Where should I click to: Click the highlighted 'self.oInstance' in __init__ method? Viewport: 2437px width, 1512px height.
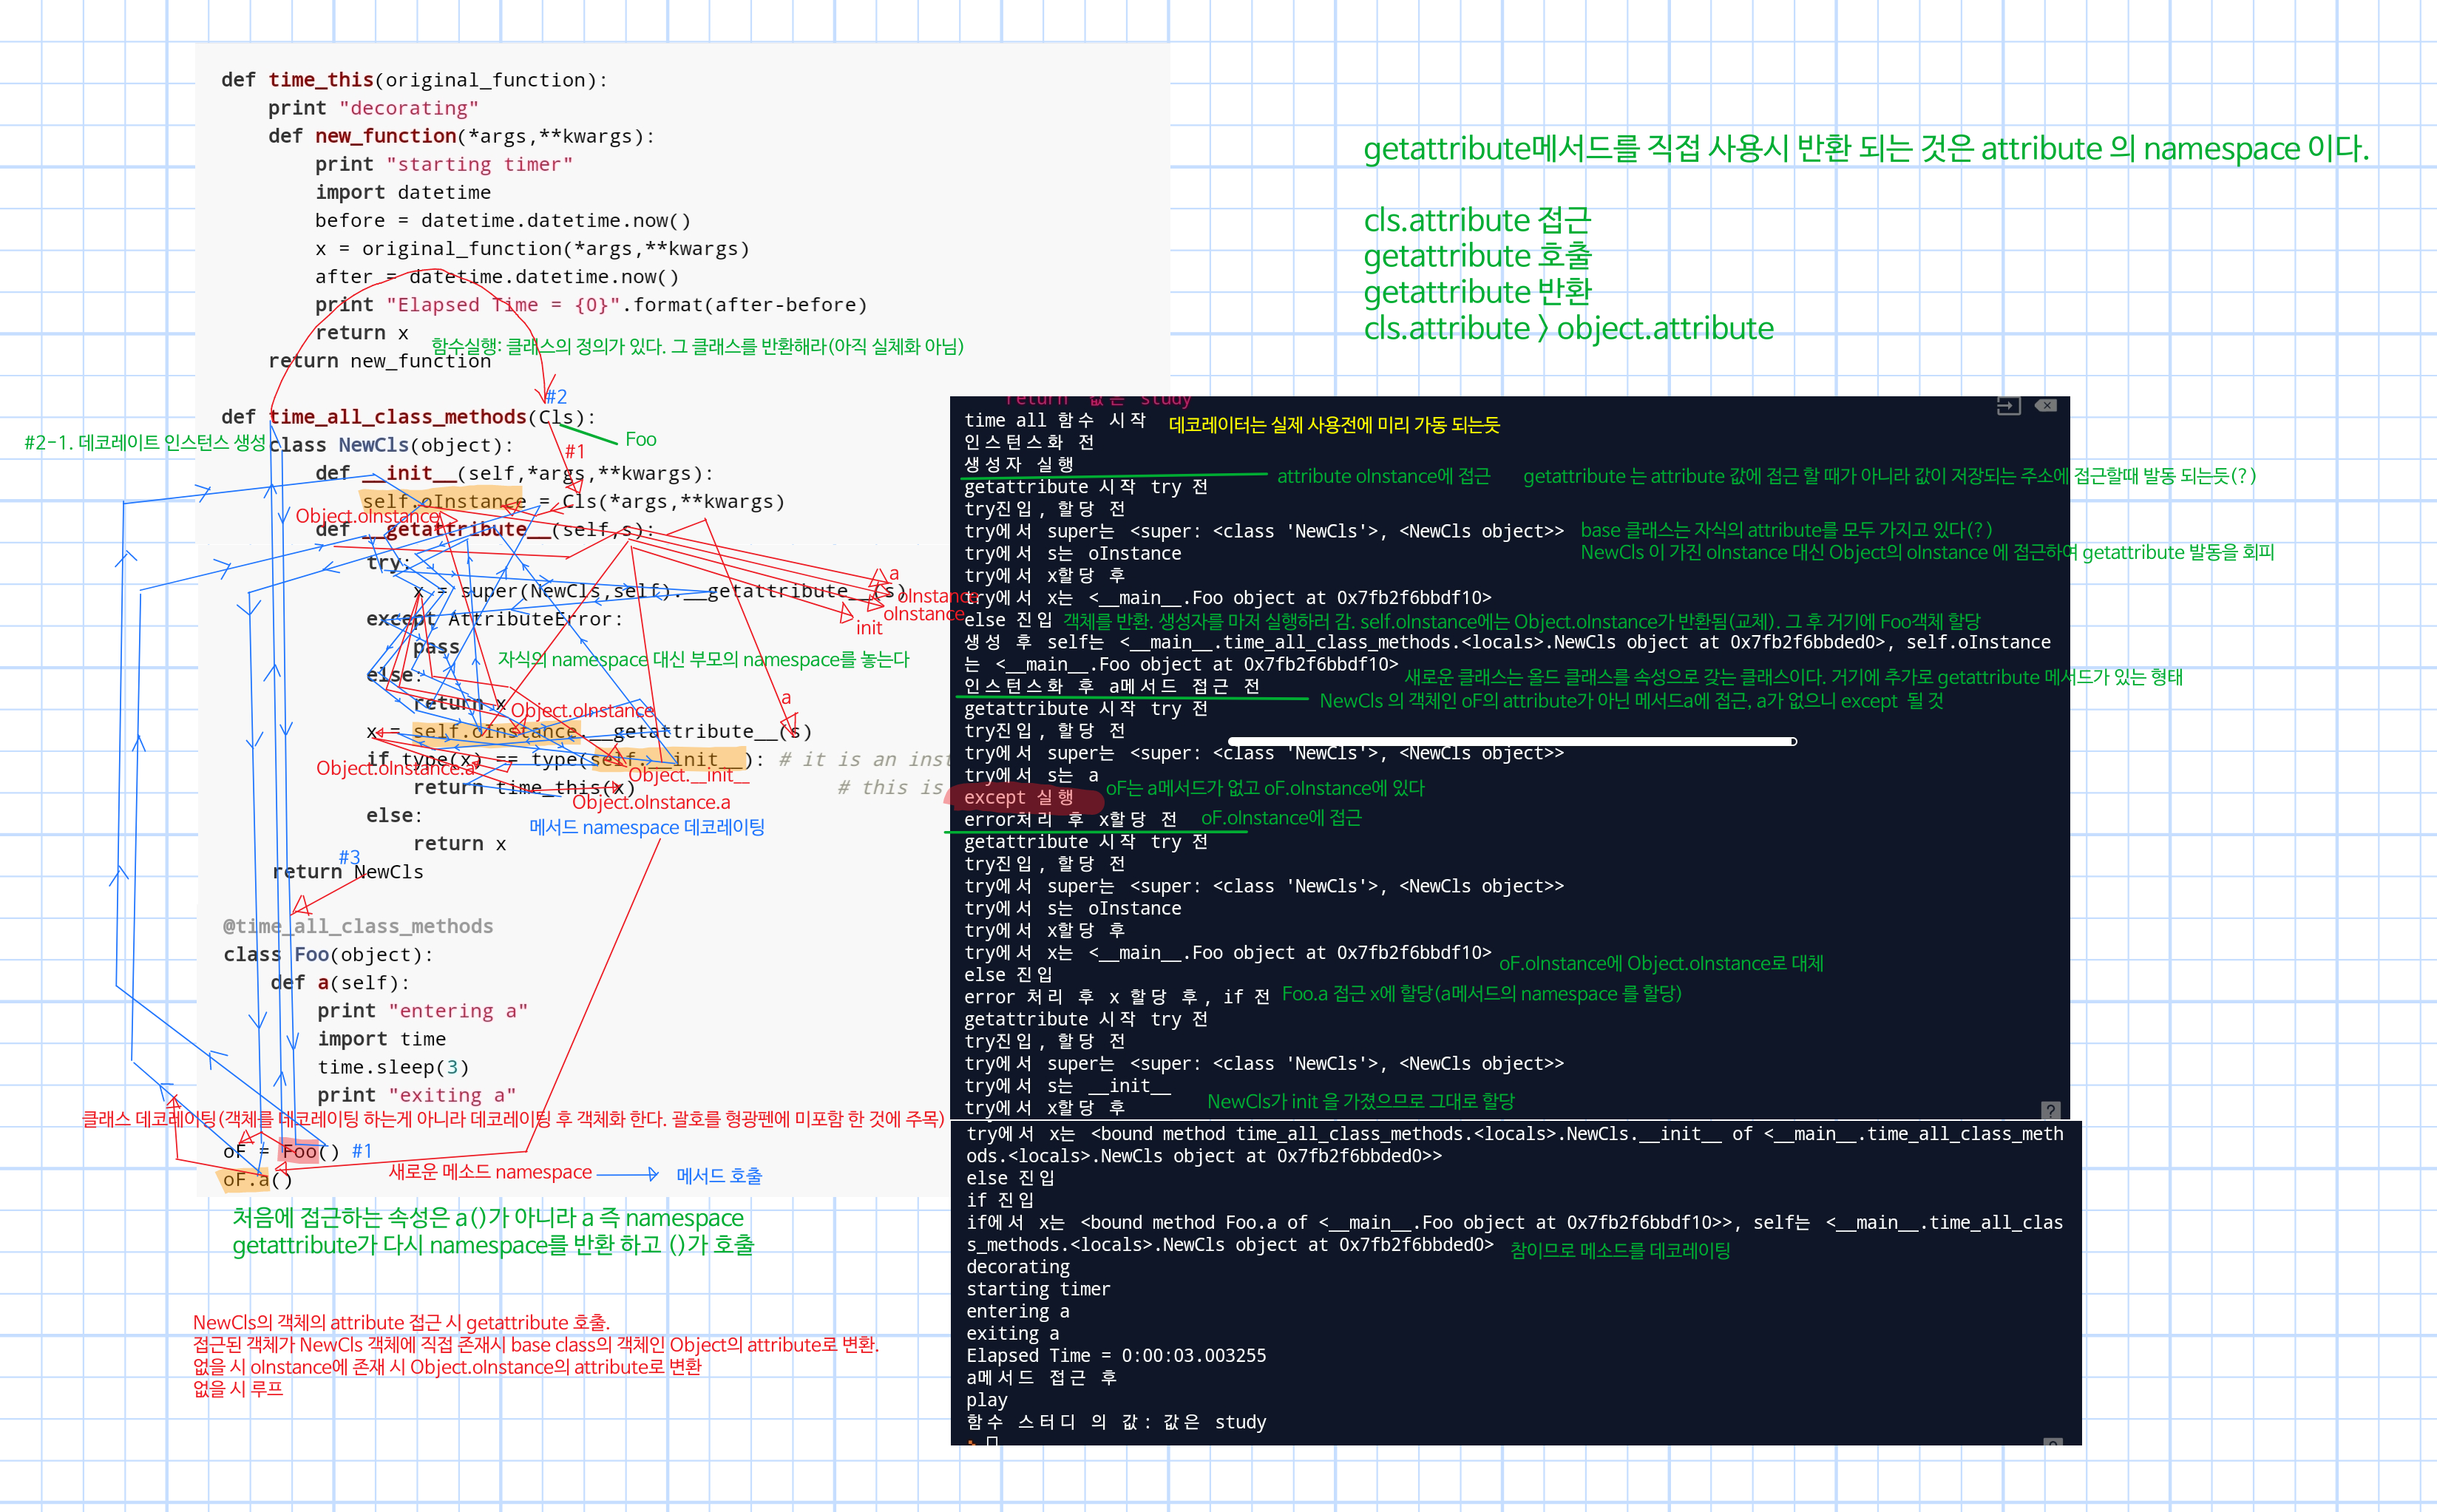tap(444, 501)
